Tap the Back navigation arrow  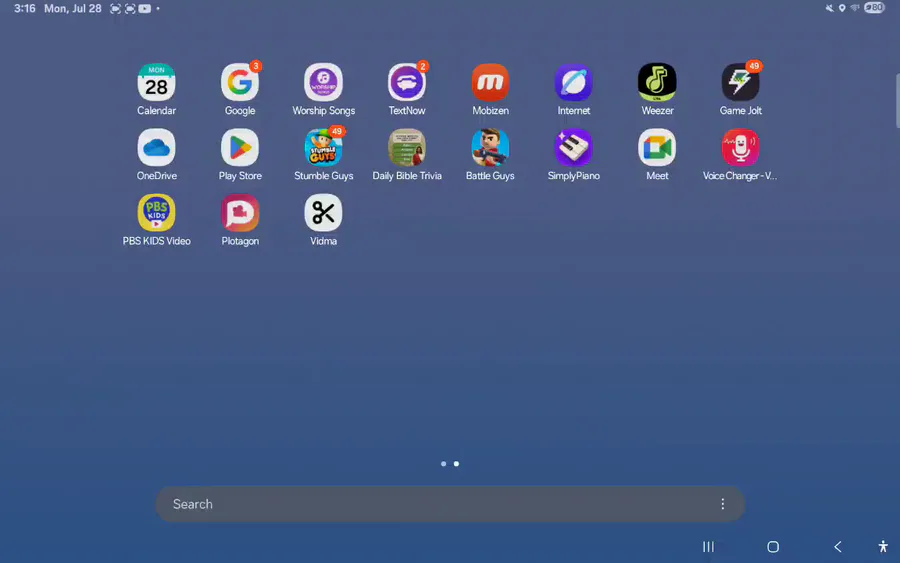tap(838, 547)
